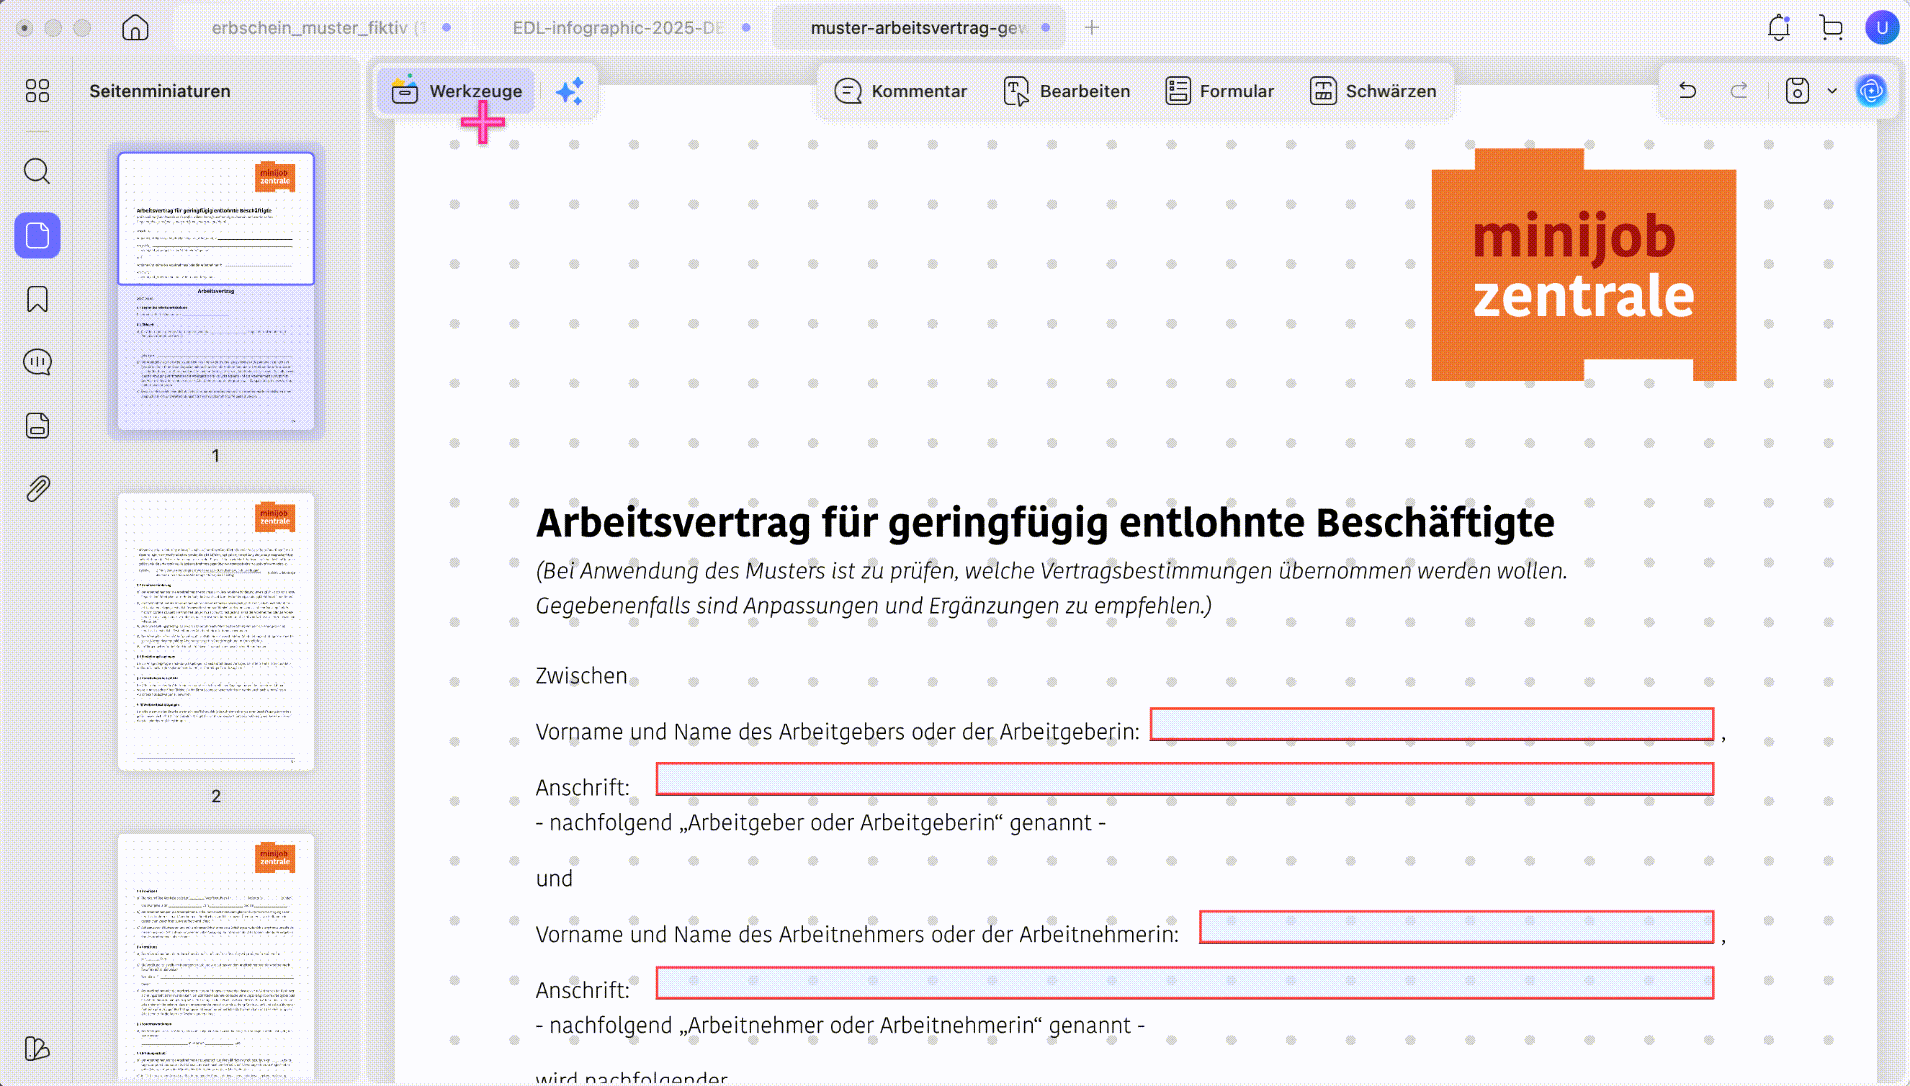Image resolution: width=1910 pixels, height=1086 pixels.
Task: Click the Arbeitnehmer Anschrift field
Action: [x=1184, y=983]
